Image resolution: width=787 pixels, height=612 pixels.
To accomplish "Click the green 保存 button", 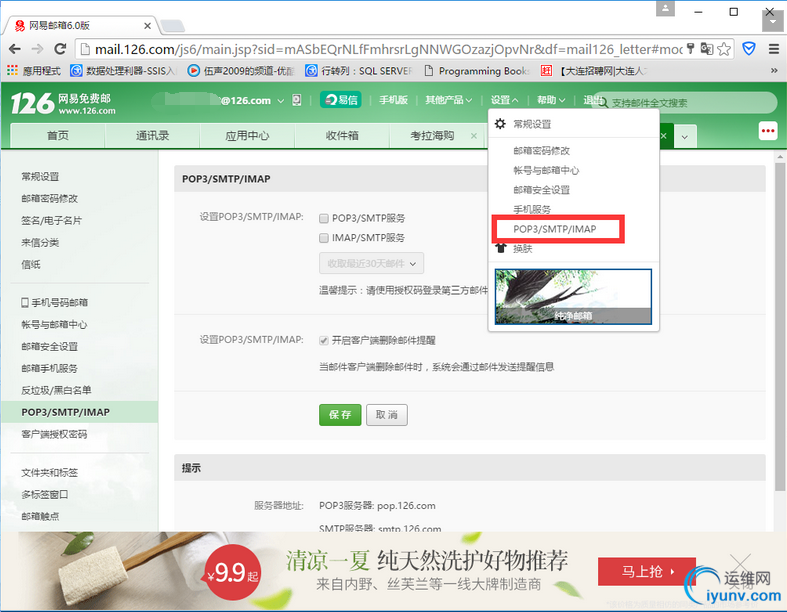I will [340, 415].
